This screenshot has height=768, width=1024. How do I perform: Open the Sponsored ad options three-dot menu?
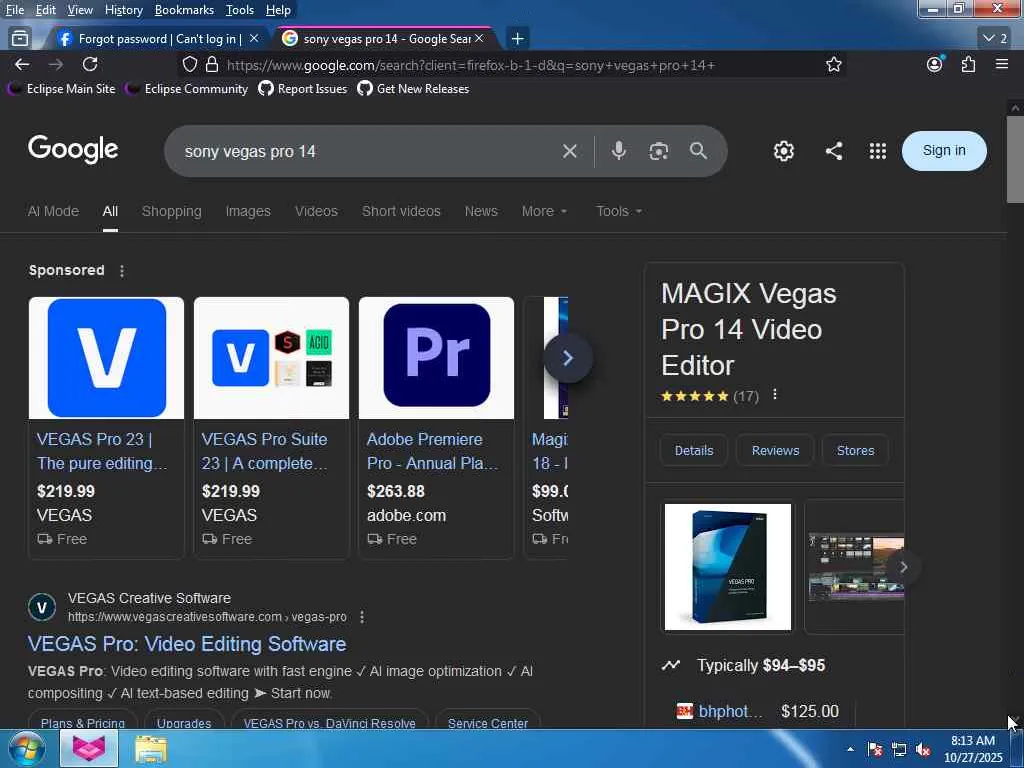click(x=122, y=270)
